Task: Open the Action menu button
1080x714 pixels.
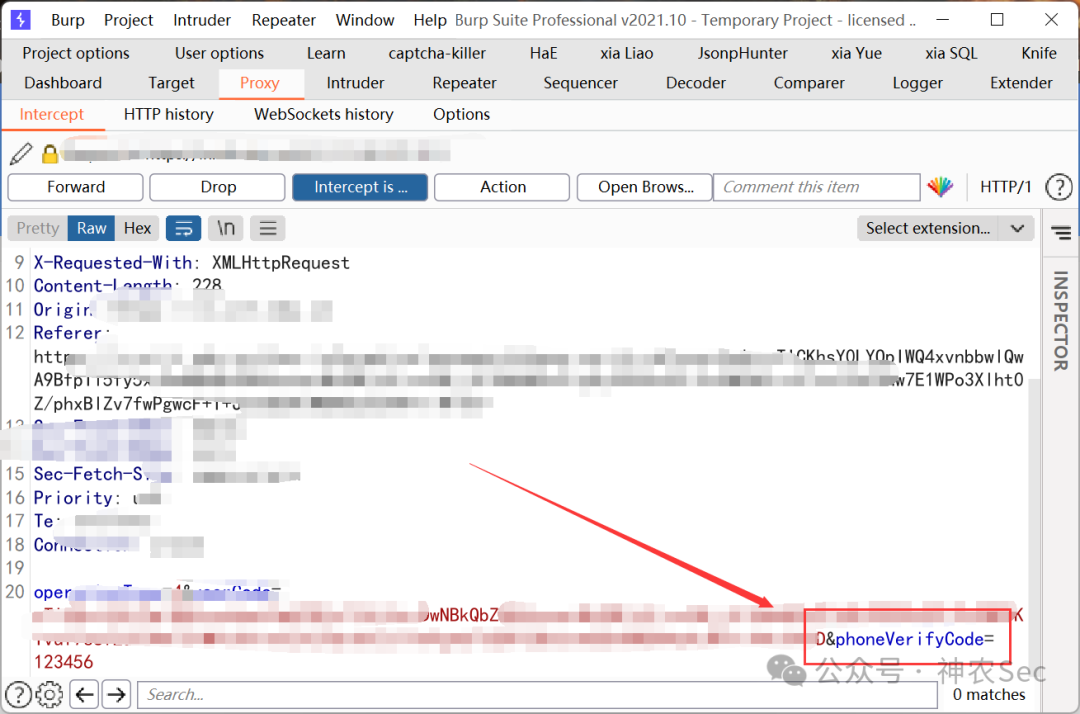Action: [502, 187]
